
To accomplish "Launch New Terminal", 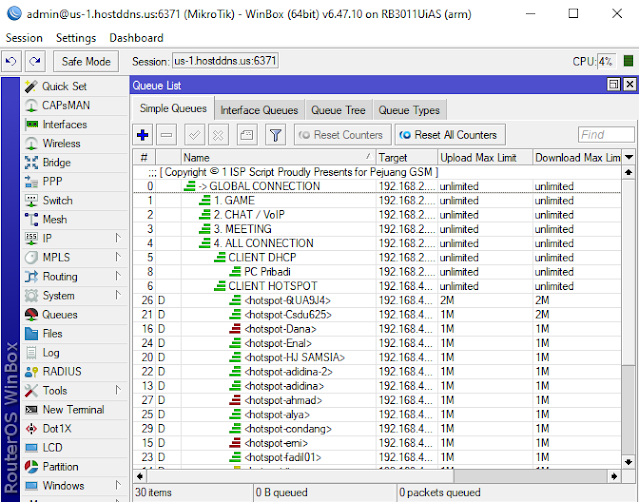I will (73, 410).
